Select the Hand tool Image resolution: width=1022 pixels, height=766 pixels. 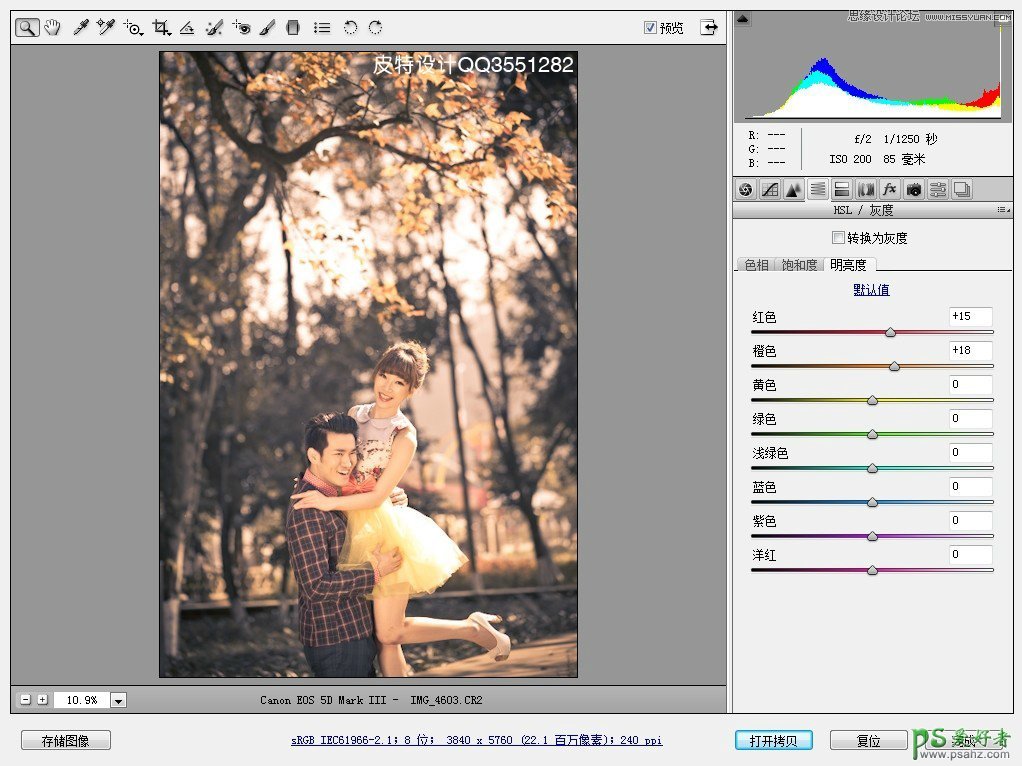53,28
